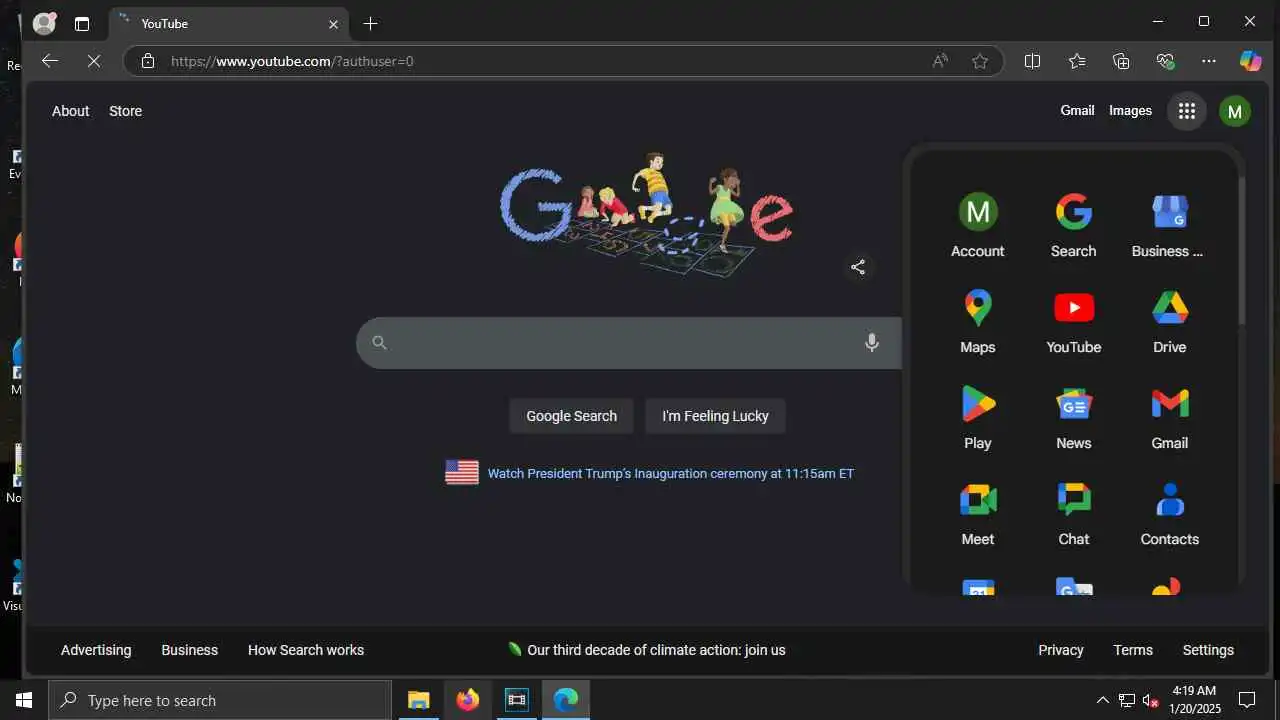The width and height of the screenshot is (1280, 720).
Task: Open the M profile avatar on Google page
Action: [x=1235, y=111]
